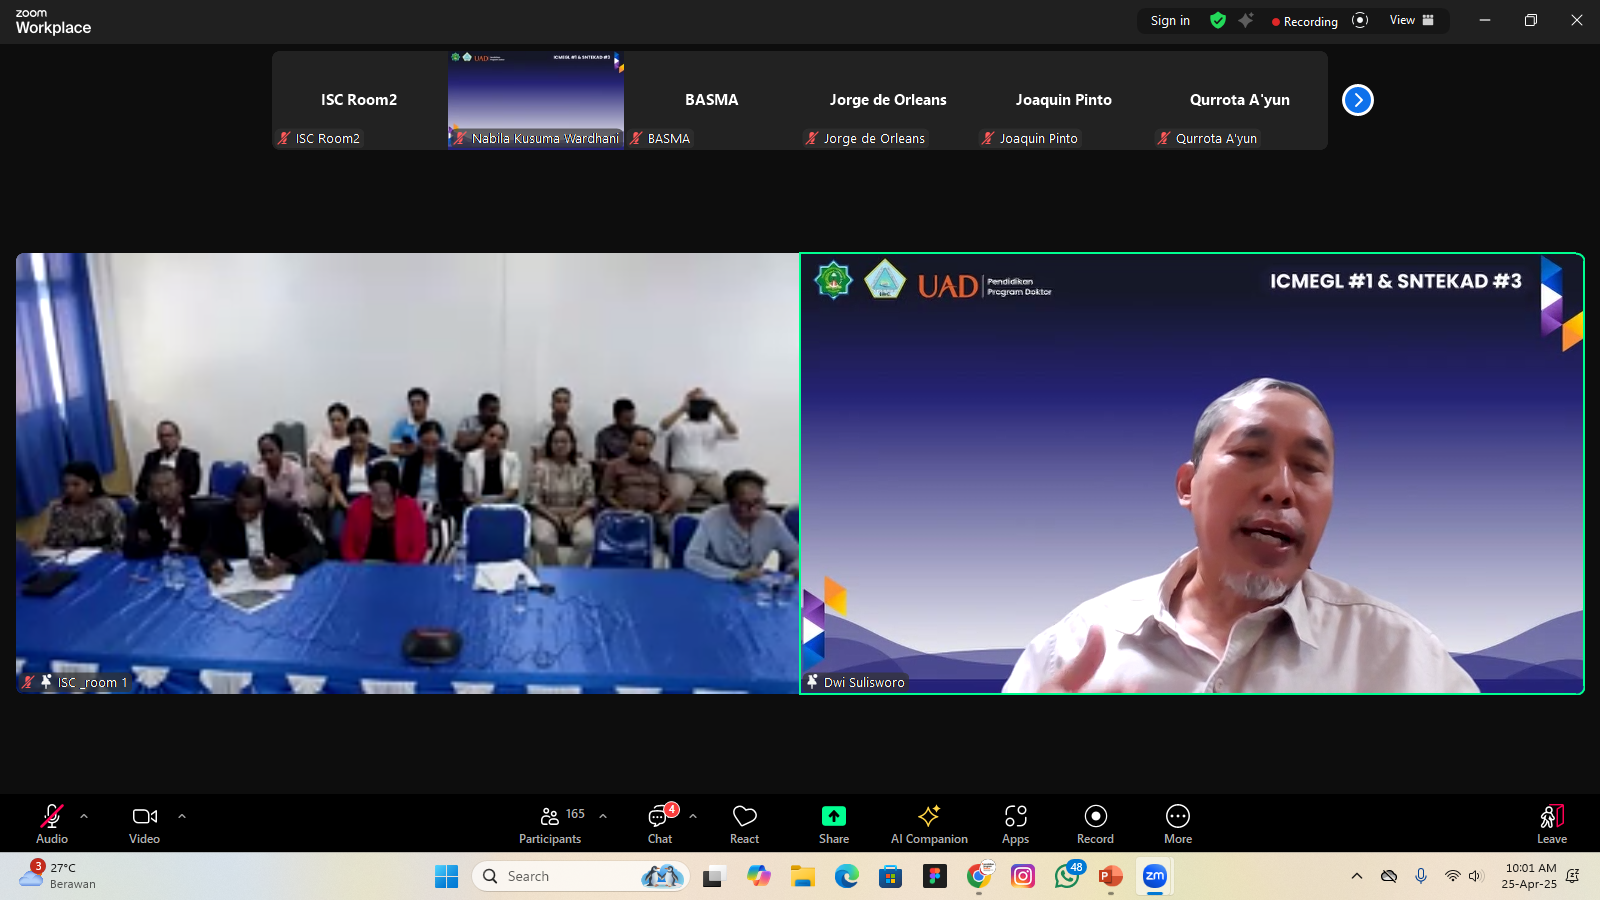
Task: Open the Apps panel
Action: point(1015,824)
